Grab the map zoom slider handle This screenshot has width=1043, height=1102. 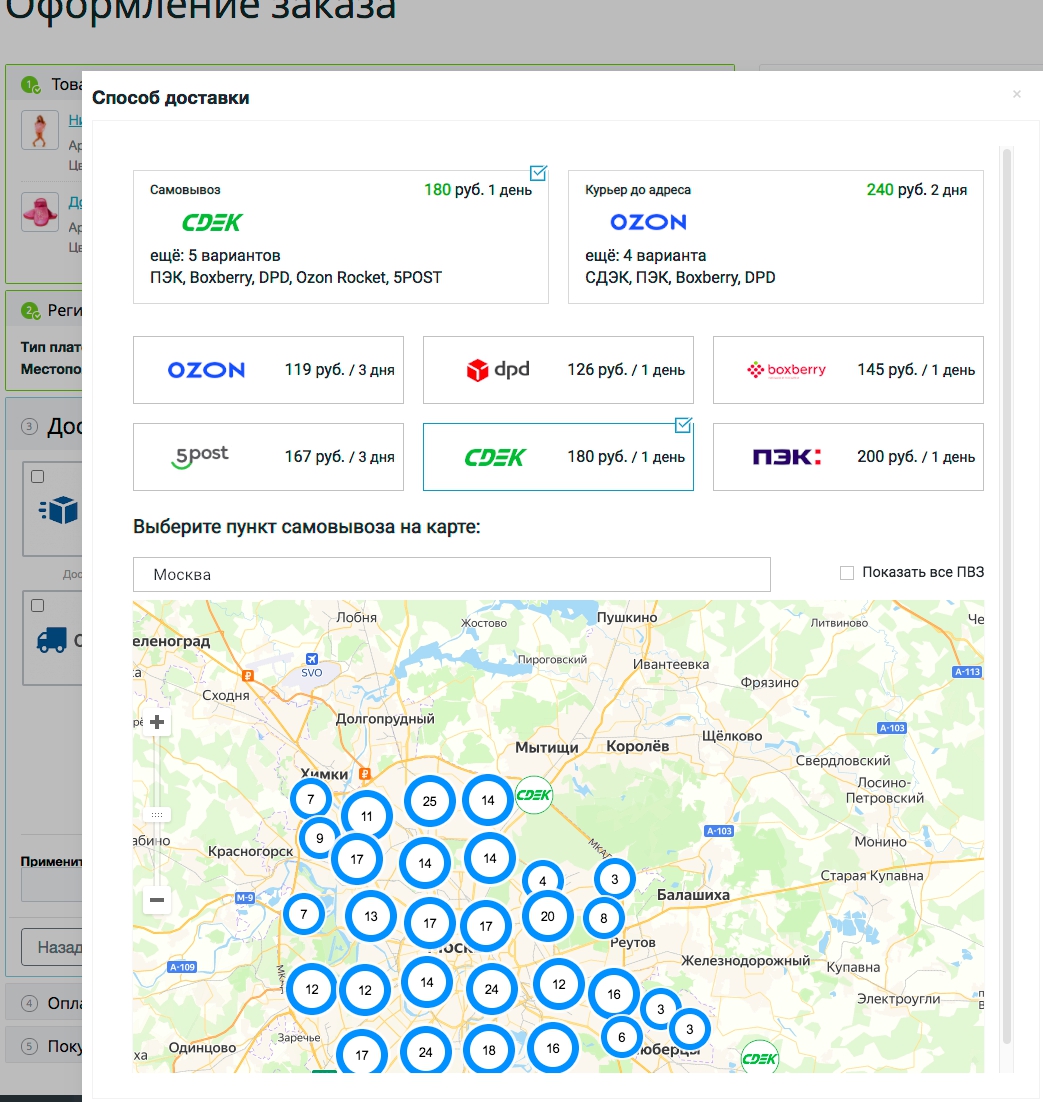pyautogui.click(x=157, y=815)
